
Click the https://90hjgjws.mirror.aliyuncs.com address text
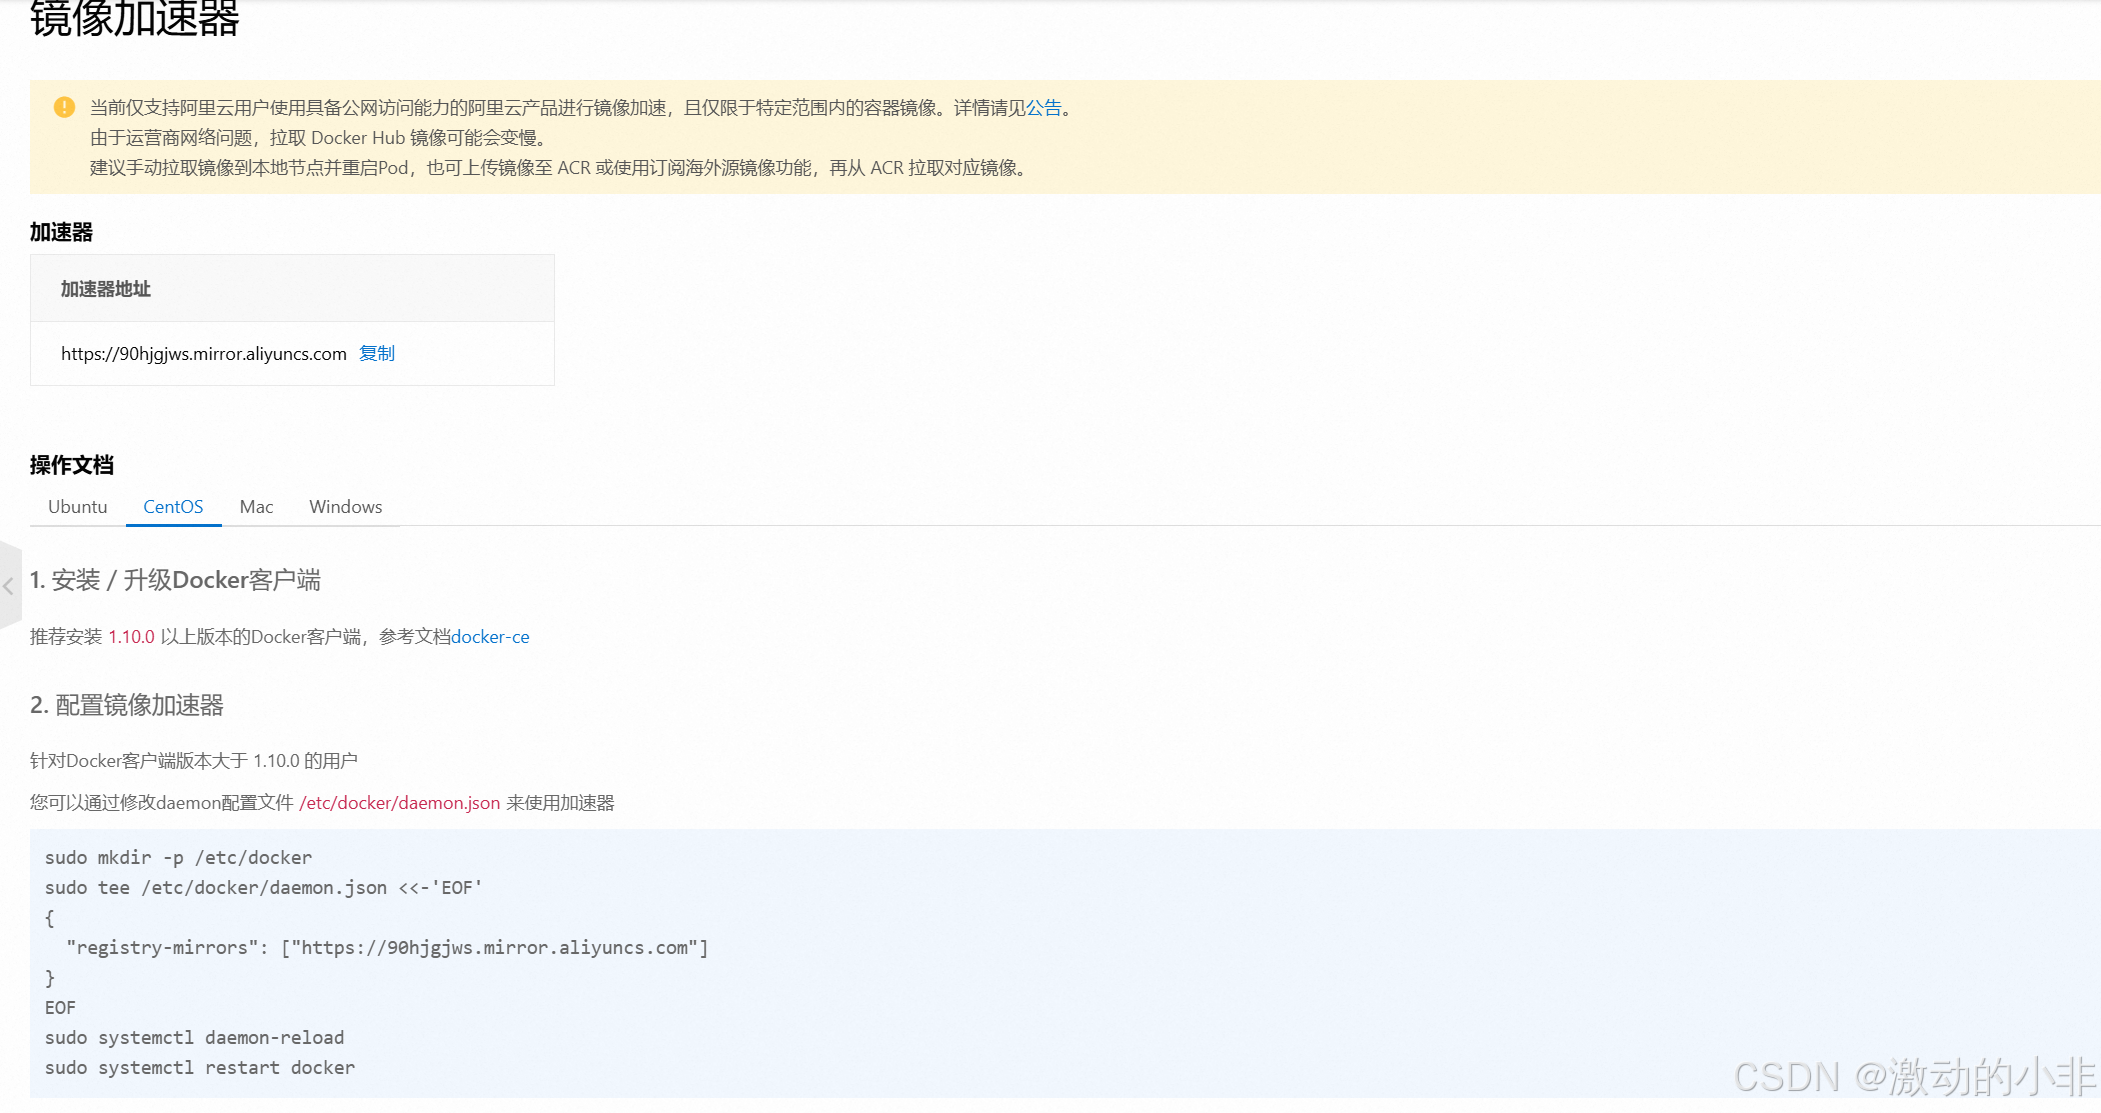tap(204, 354)
